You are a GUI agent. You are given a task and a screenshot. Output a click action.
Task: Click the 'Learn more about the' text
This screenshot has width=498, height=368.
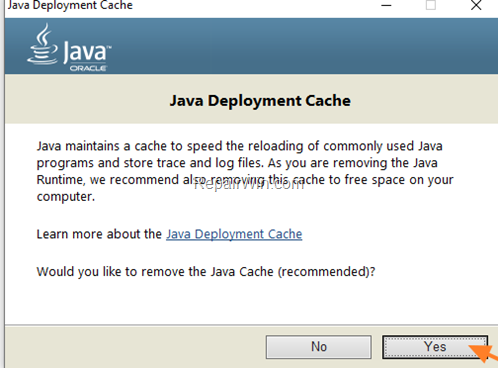(x=99, y=234)
